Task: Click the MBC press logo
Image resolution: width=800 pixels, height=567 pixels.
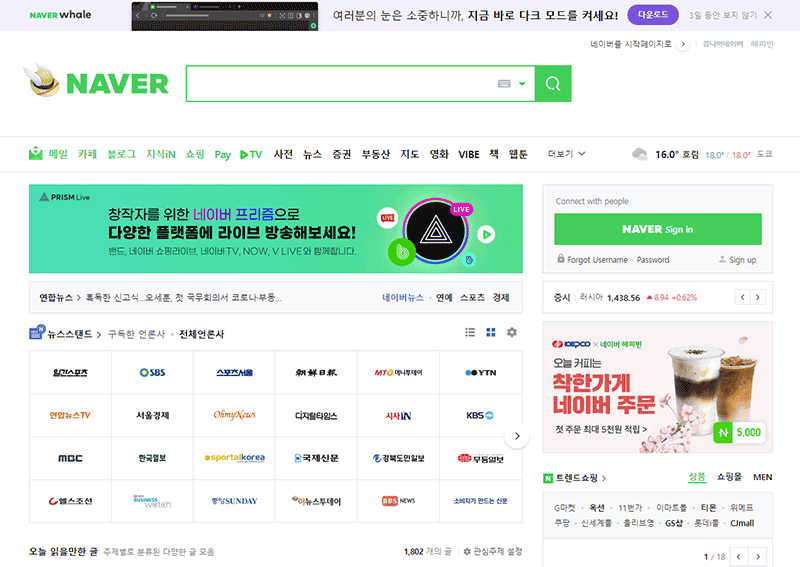Action: tap(70, 458)
